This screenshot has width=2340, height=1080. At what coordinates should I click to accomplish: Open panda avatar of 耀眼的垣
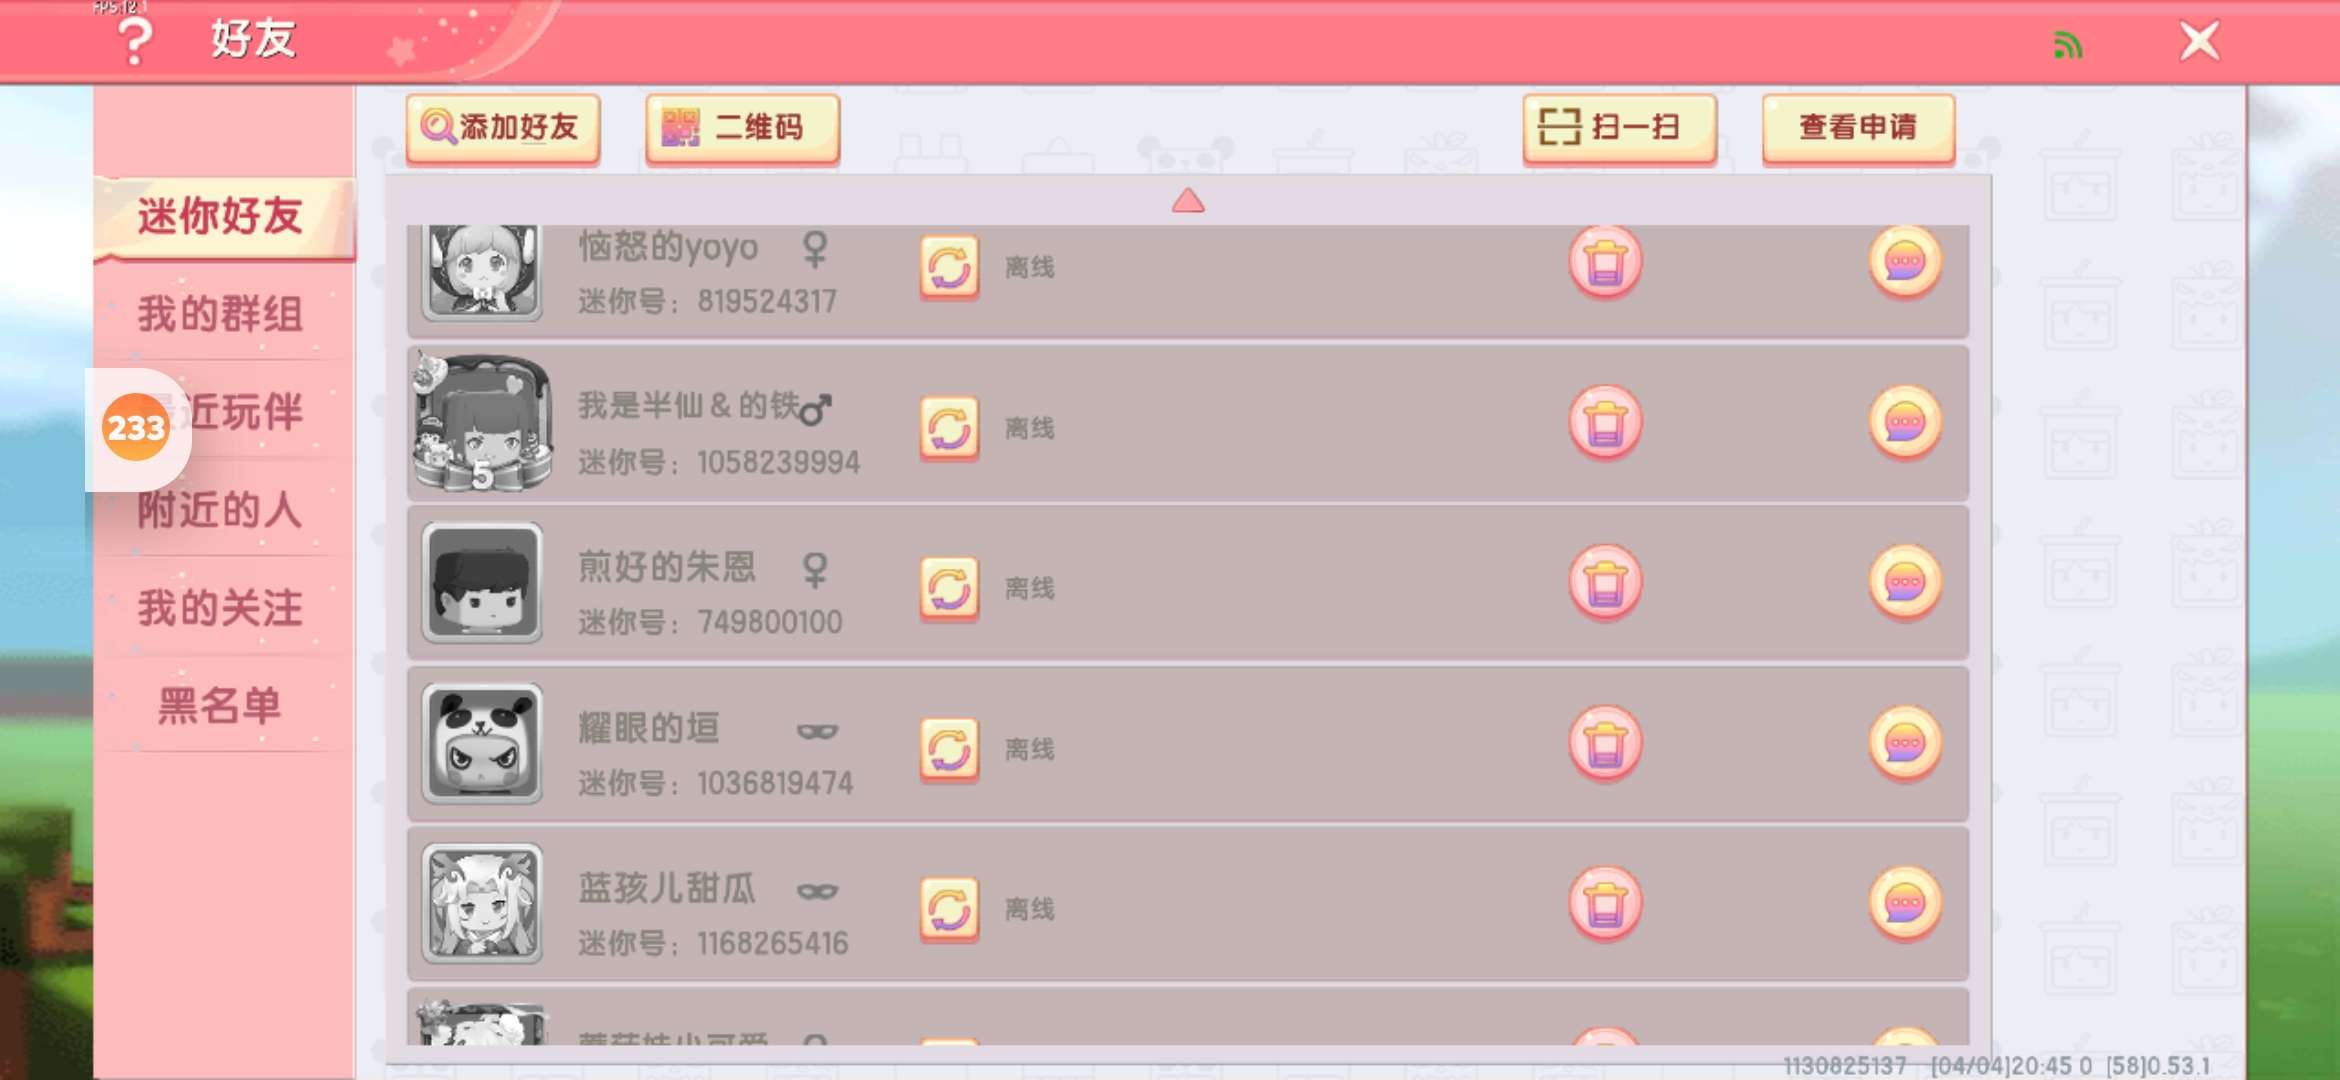pos(482,744)
